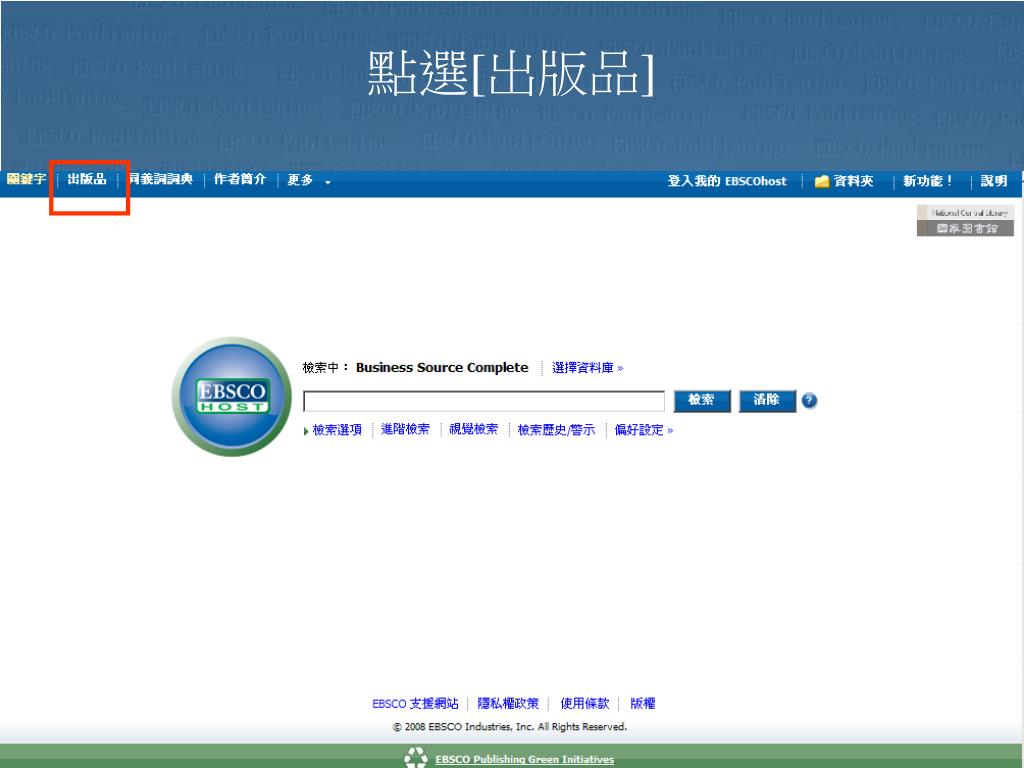Open the 出版品 publications tab
Image resolution: width=1024 pixels, height=768 pixels.
(87, 180)
